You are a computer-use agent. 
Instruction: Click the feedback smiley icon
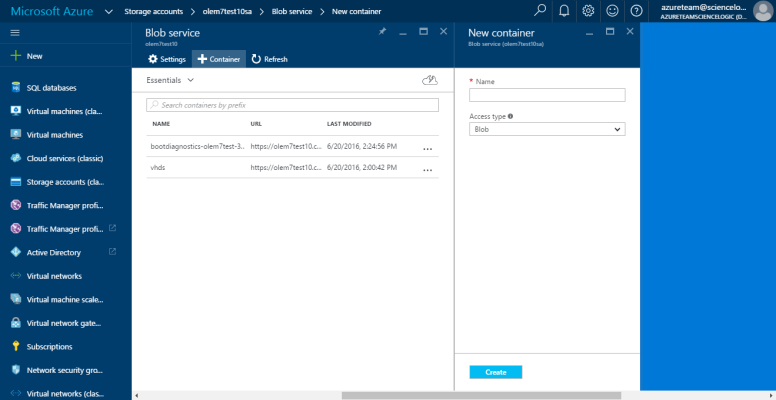(612, 10)
